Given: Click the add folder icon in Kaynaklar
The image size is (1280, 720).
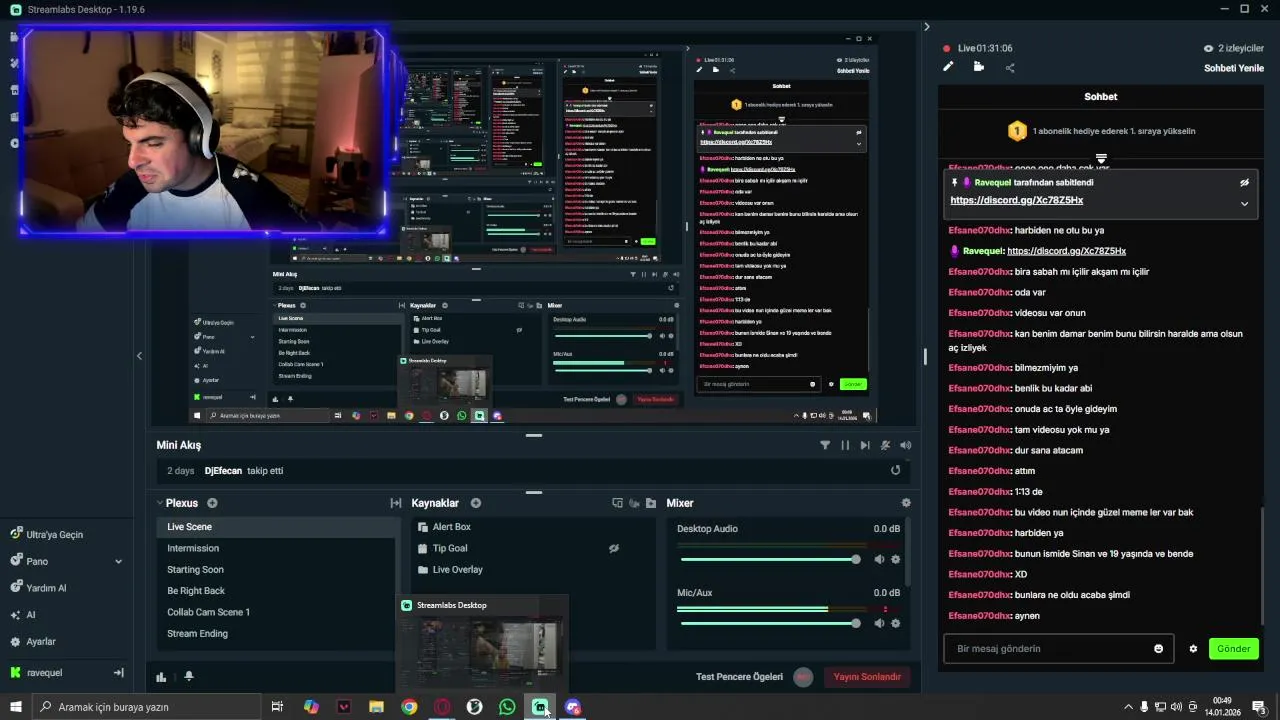Looking at the screenshot, I should (651, 503).
